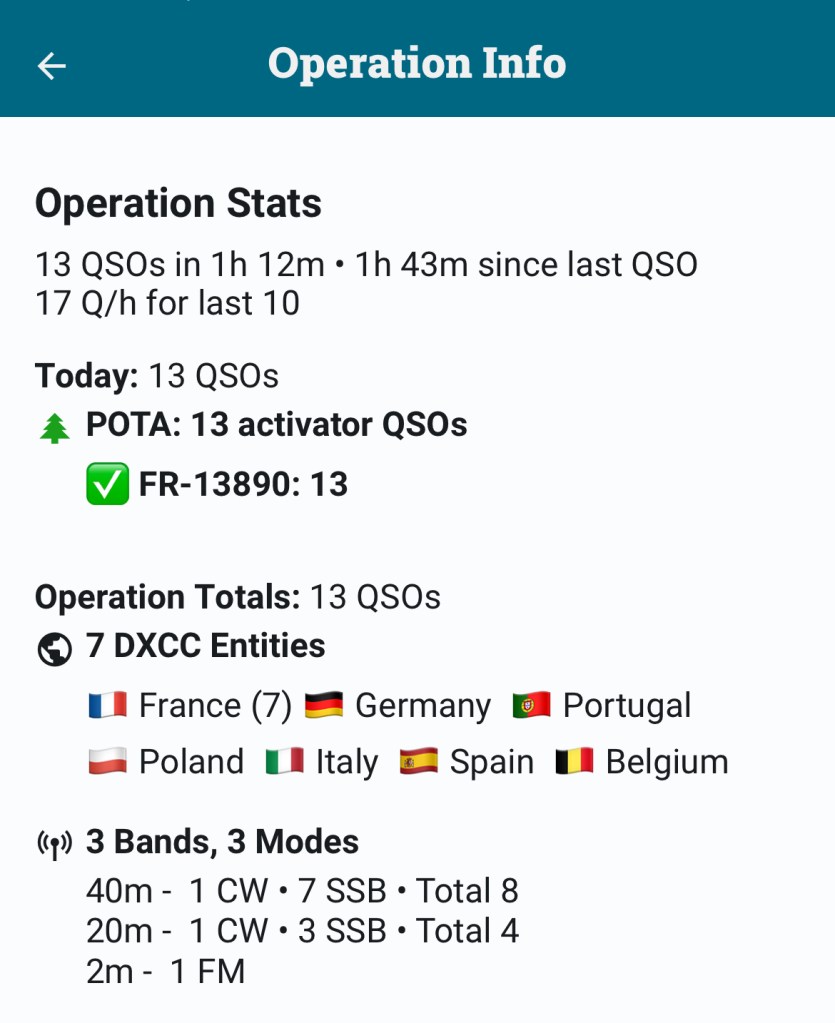Tap the 7 DXCC Entities heading
This screenshot has width=835, height=1023.
pos(205,646)
